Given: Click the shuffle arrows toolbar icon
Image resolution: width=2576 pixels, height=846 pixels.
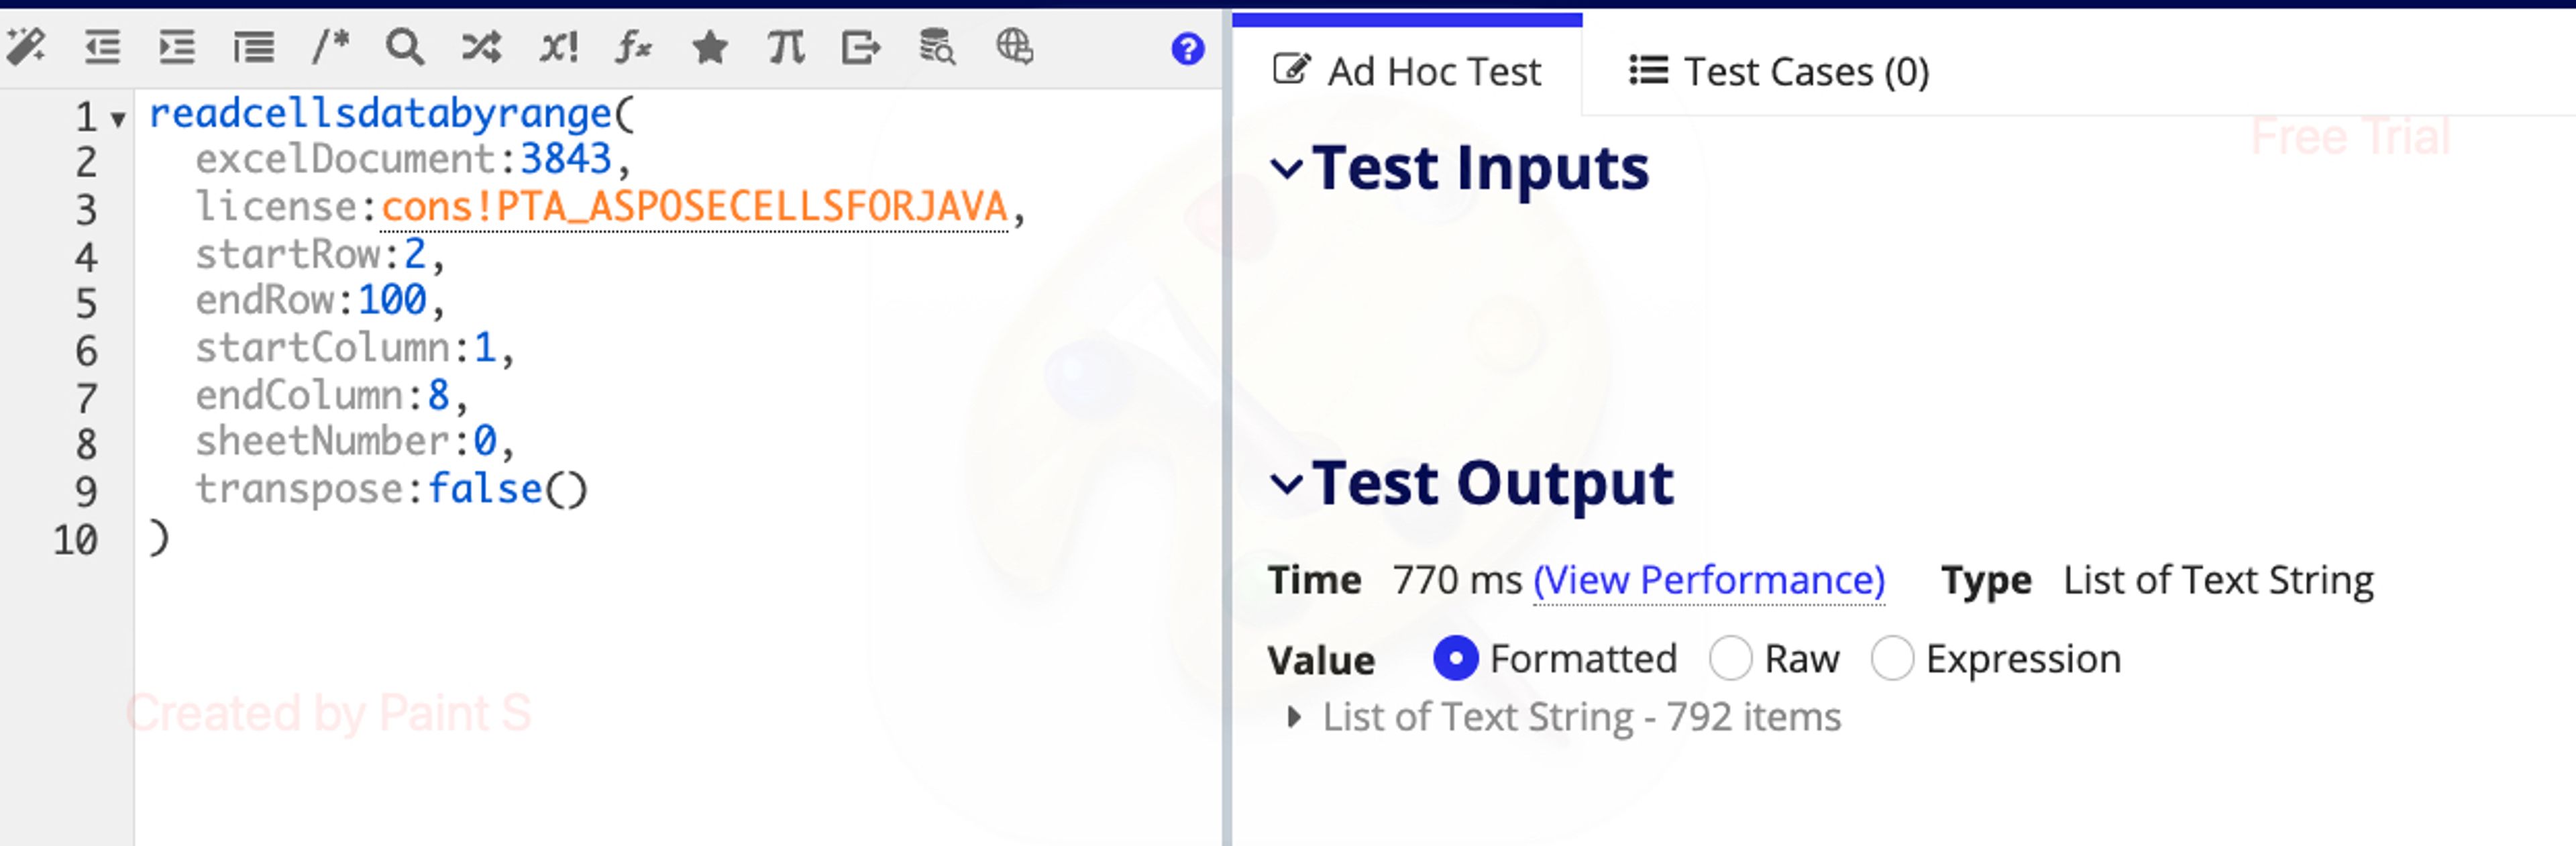Looking at the screenshot, I should tap(481, 47).
